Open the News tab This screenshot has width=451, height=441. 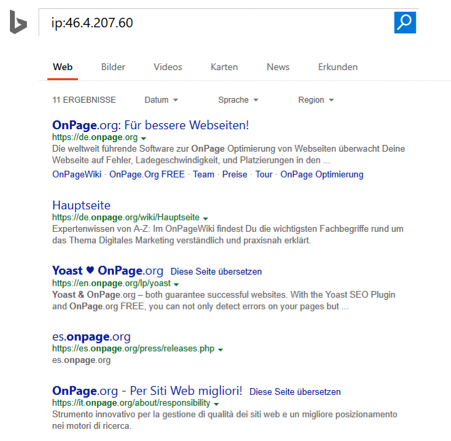point(278,67)
